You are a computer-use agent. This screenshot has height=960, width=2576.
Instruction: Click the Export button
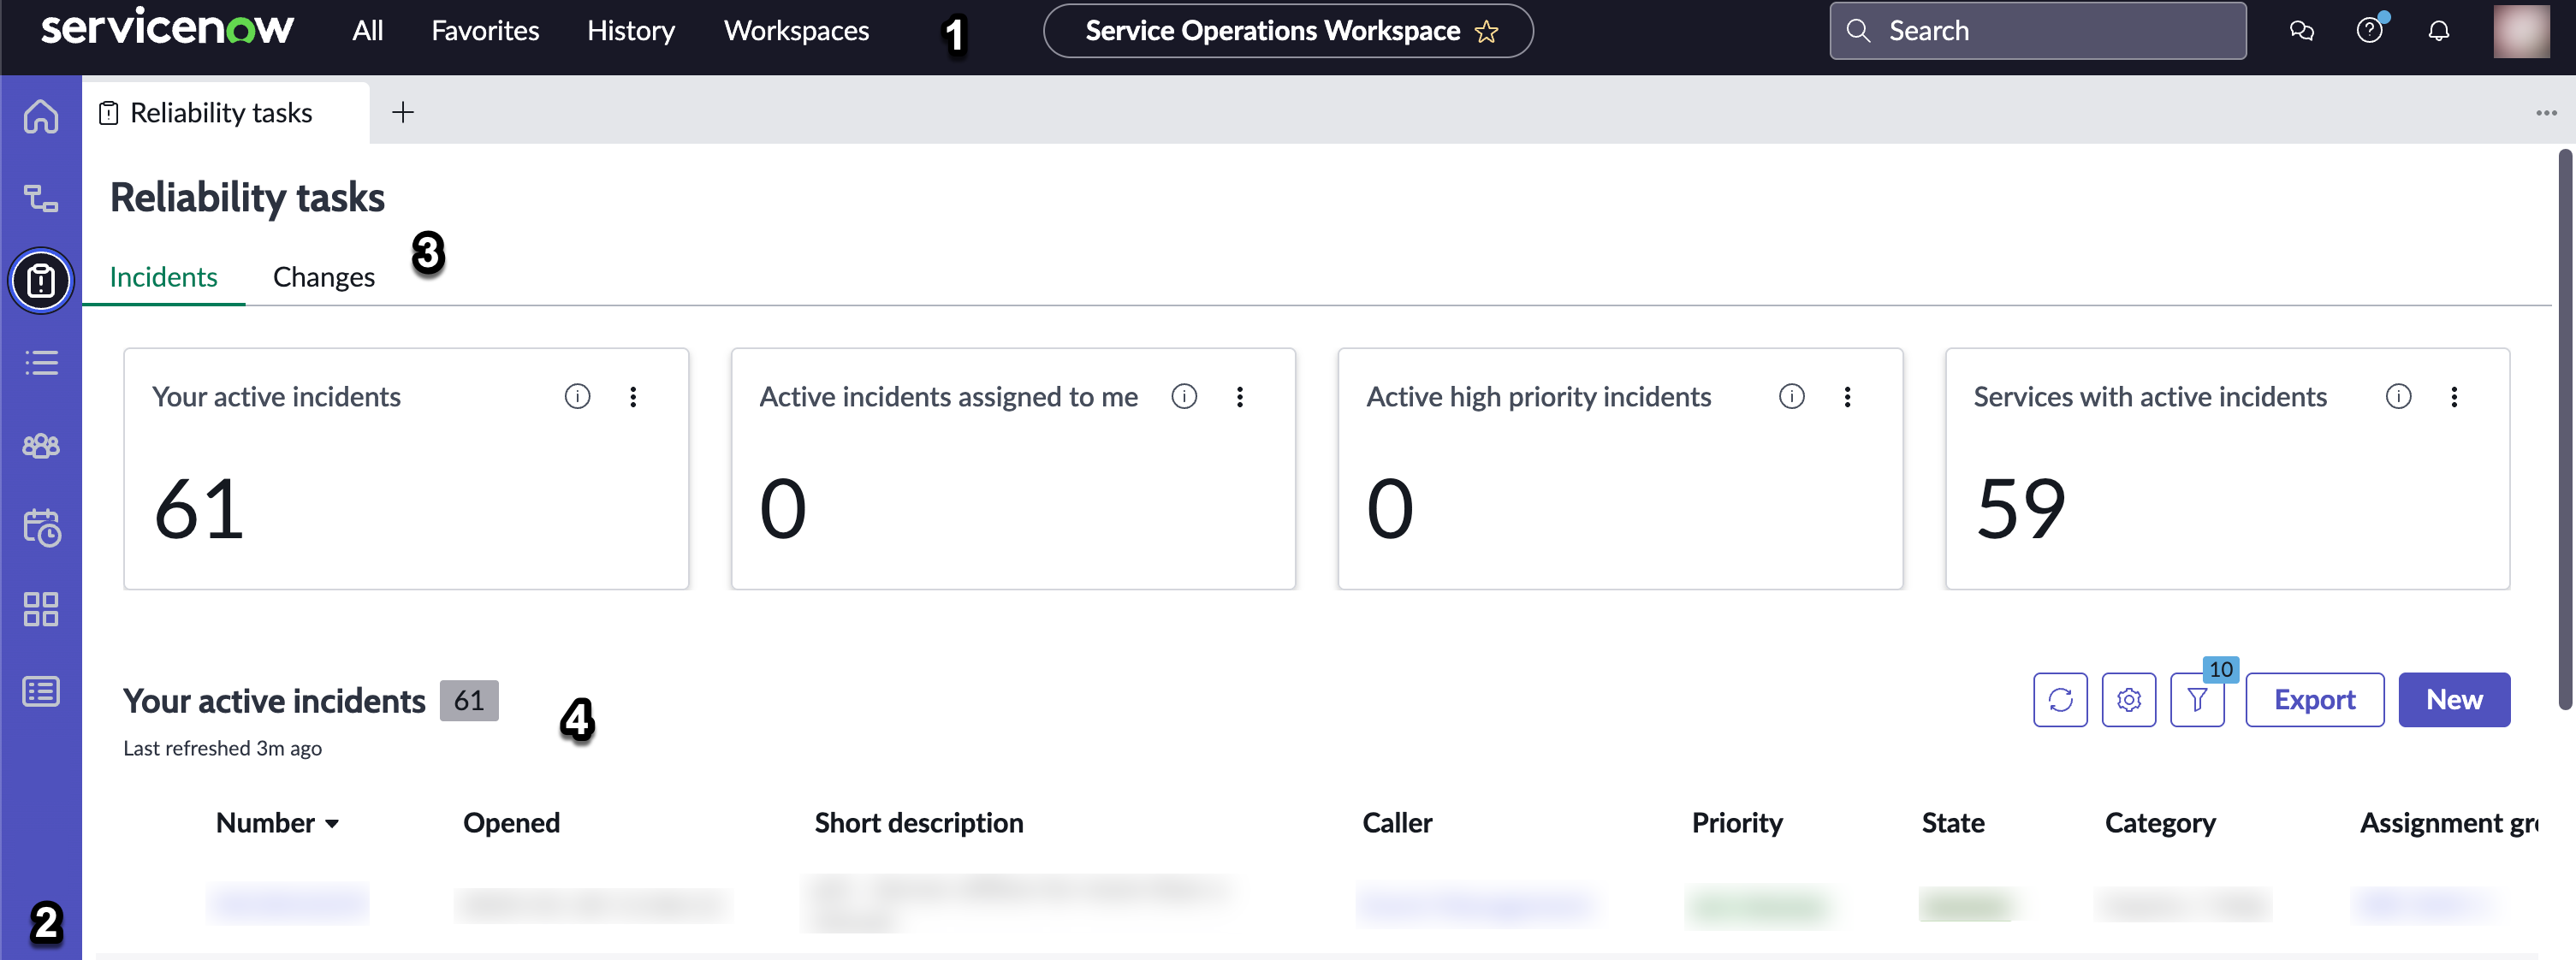coord(2314,700)
